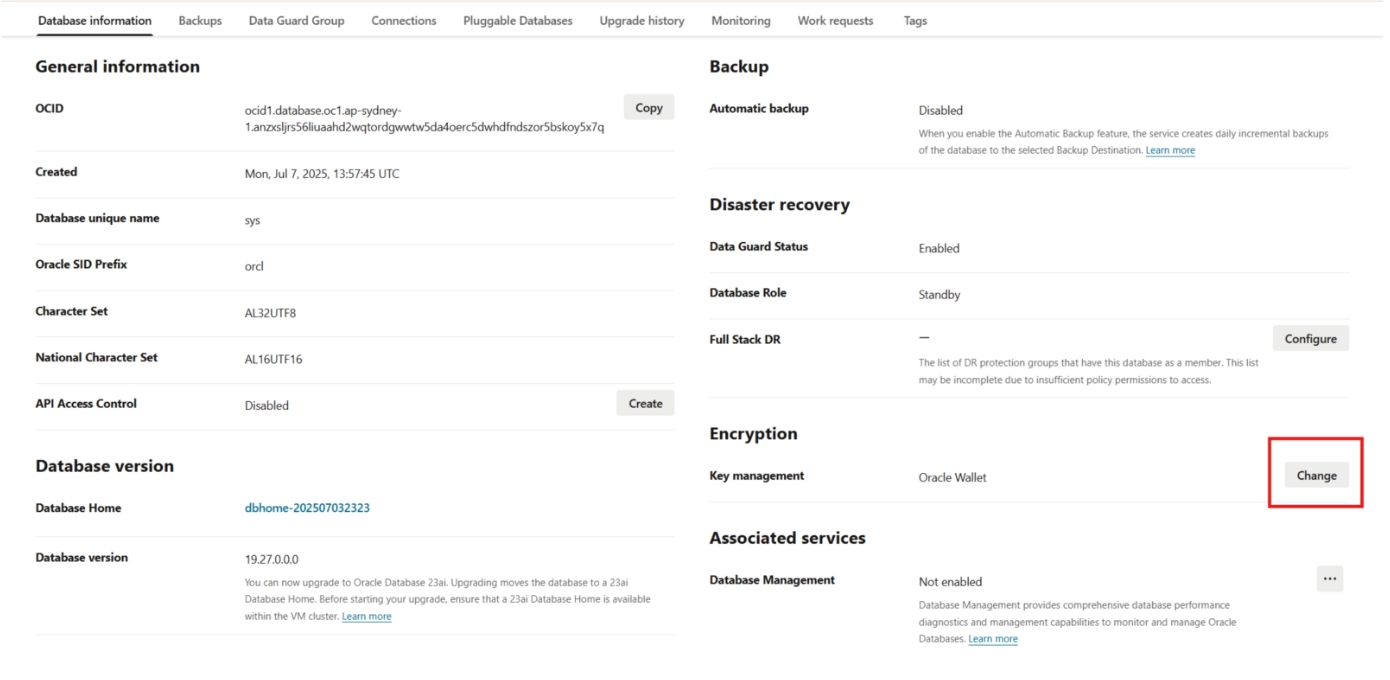Viewport: 1390px width, 680px height.
Task: Click Change for Key management
Action: [x=1316, y=476]
